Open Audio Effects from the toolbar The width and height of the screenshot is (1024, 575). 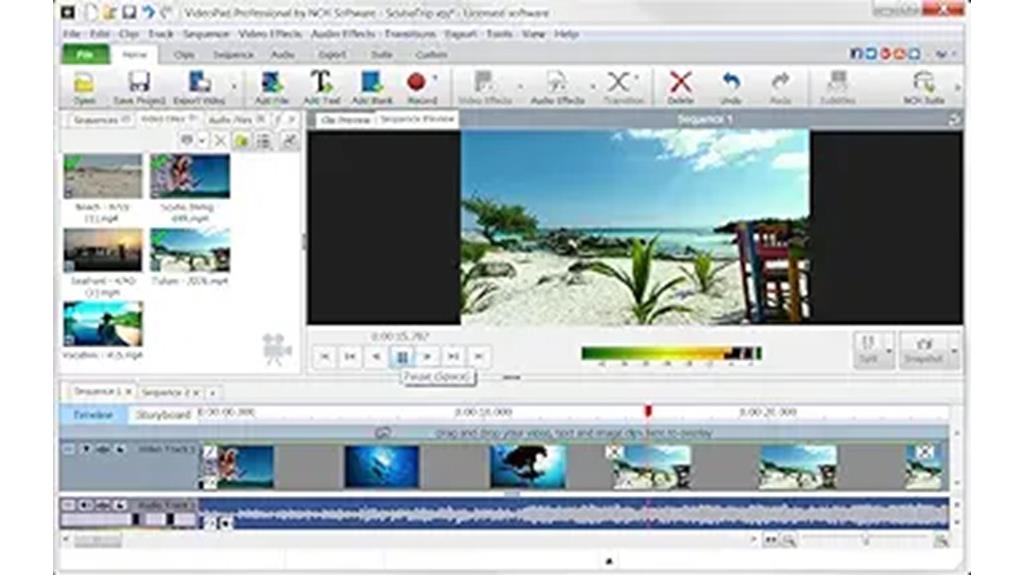[556, 87]
